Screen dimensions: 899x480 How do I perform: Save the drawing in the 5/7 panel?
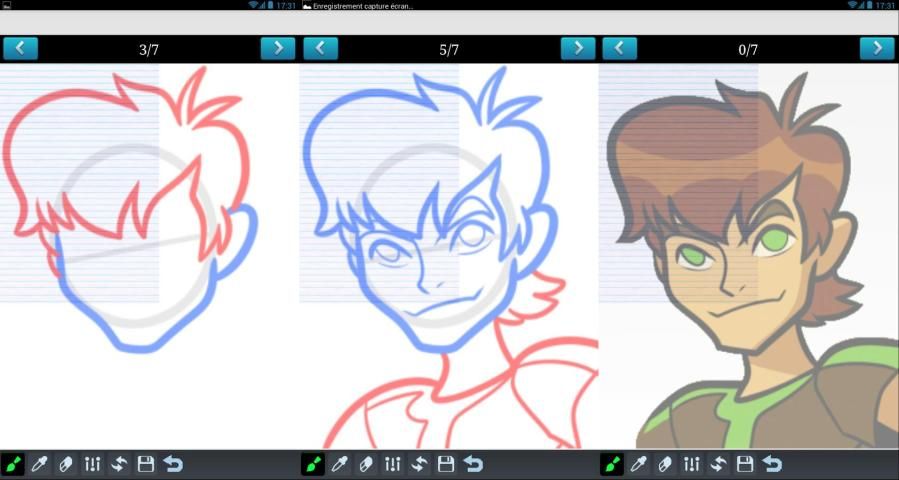446,464
